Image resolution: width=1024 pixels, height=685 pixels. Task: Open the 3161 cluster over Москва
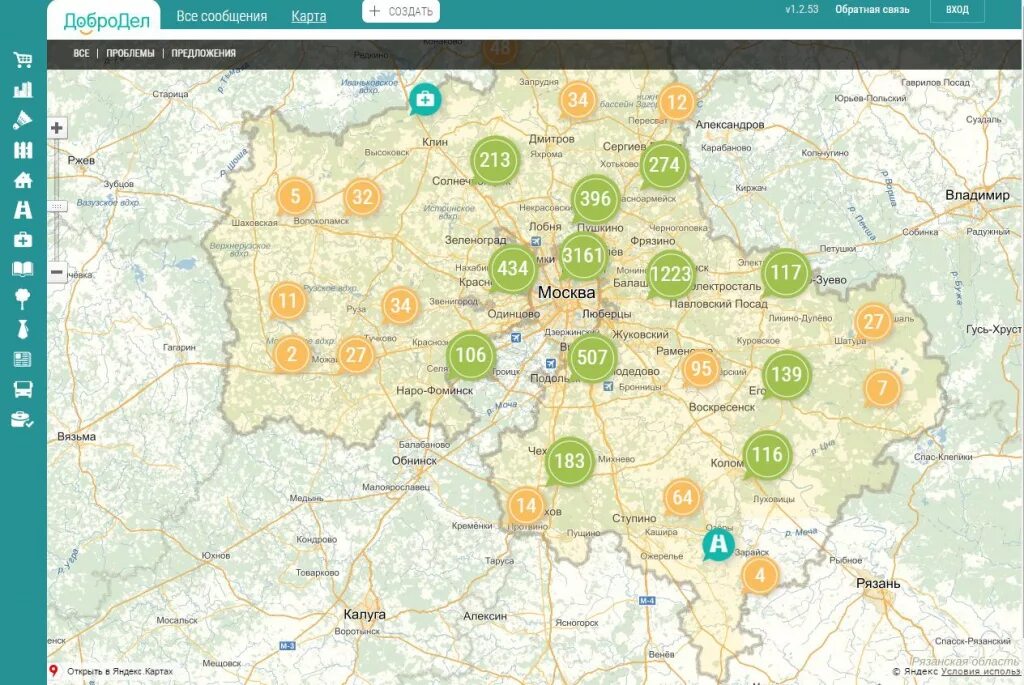(583, 255)
